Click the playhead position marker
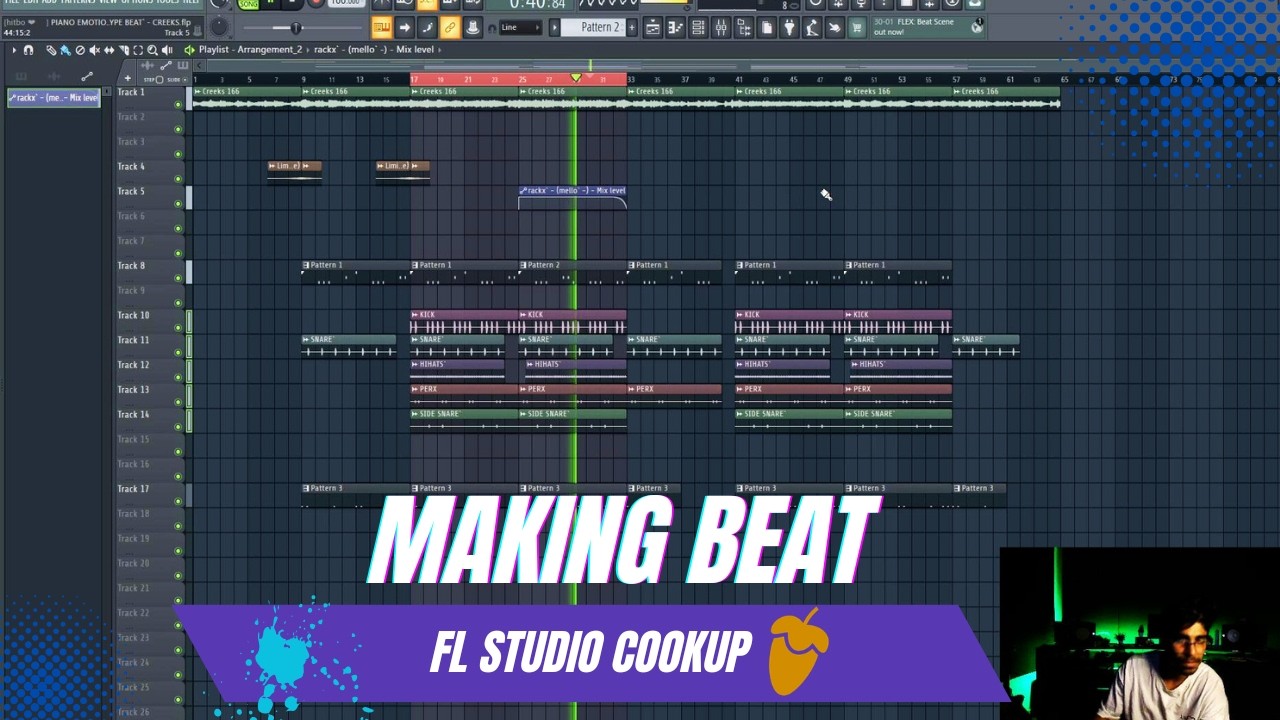 coord(576,78)
